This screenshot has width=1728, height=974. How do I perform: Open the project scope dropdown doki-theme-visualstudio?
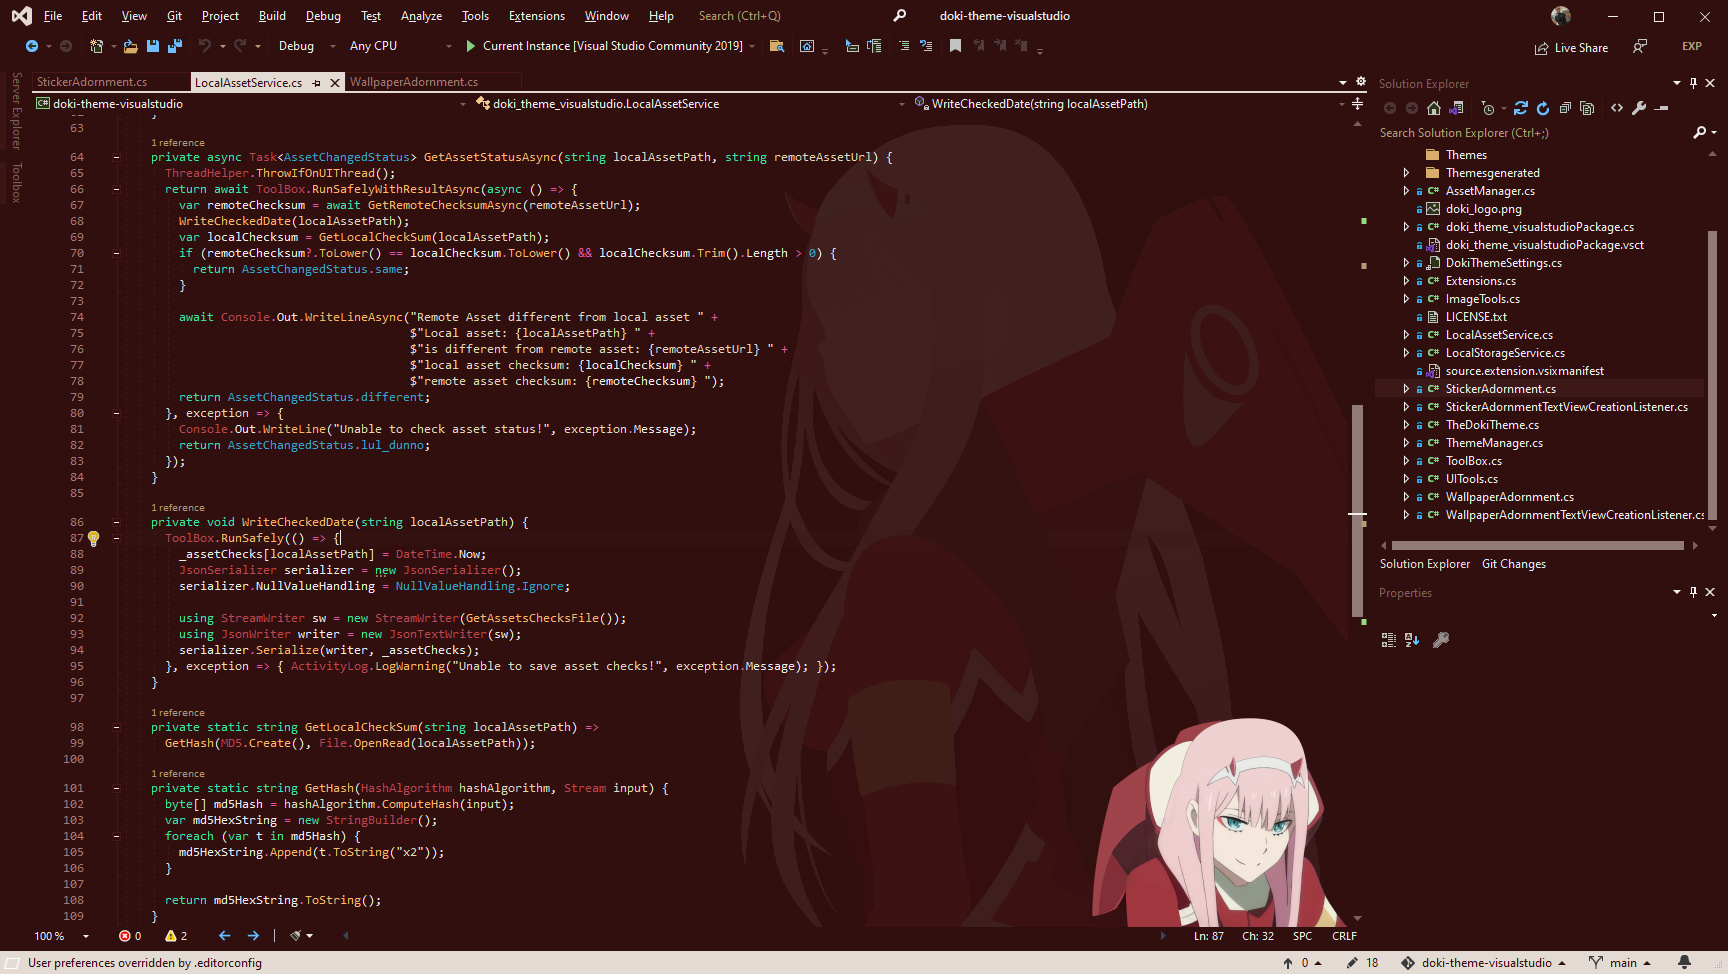tap(251, 104)
